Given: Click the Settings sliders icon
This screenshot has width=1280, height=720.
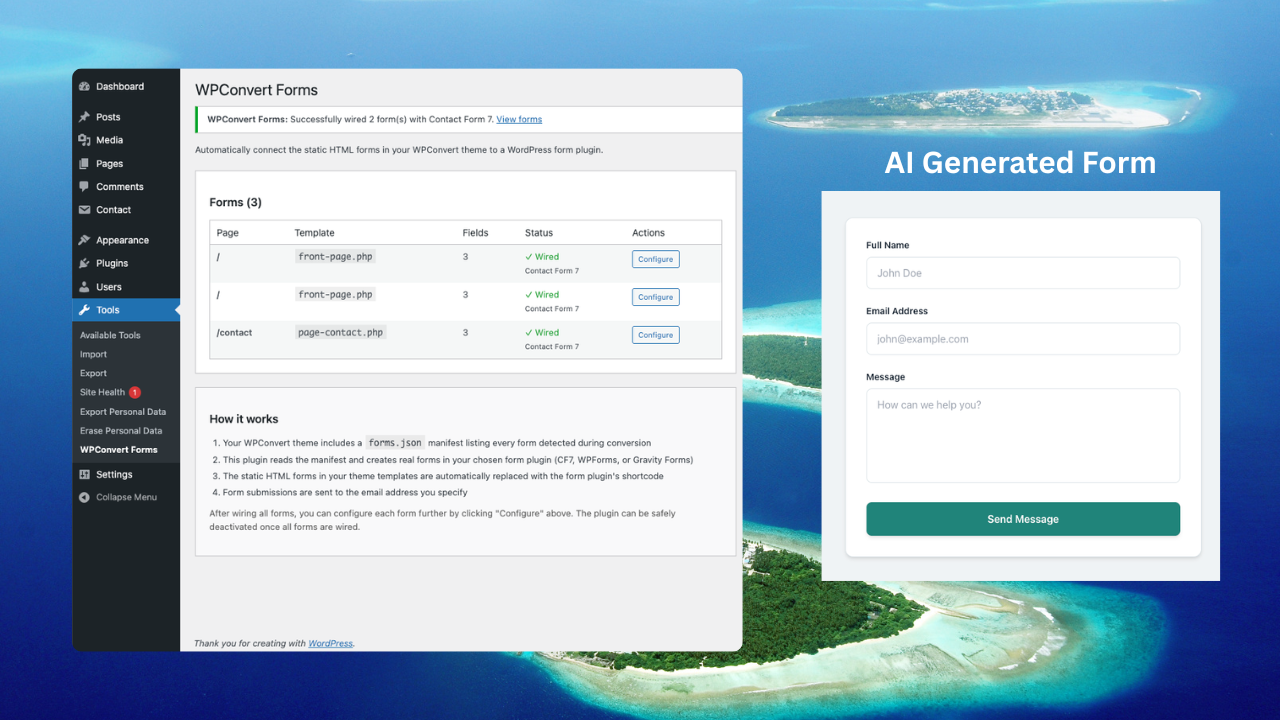Looking at the screenshot, I should 85,474.
